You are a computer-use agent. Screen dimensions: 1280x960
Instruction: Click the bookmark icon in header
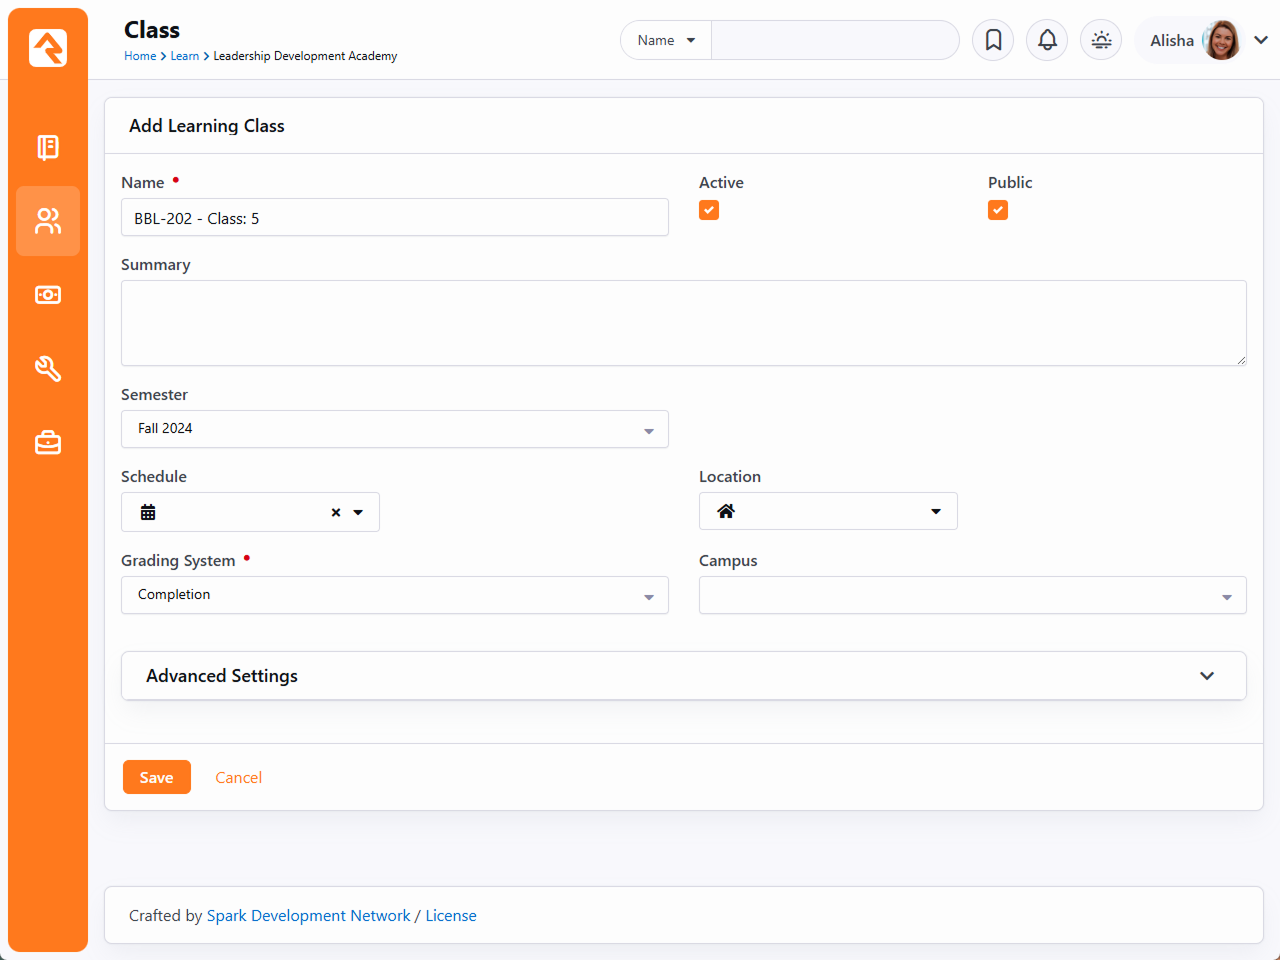coord(993,40)
